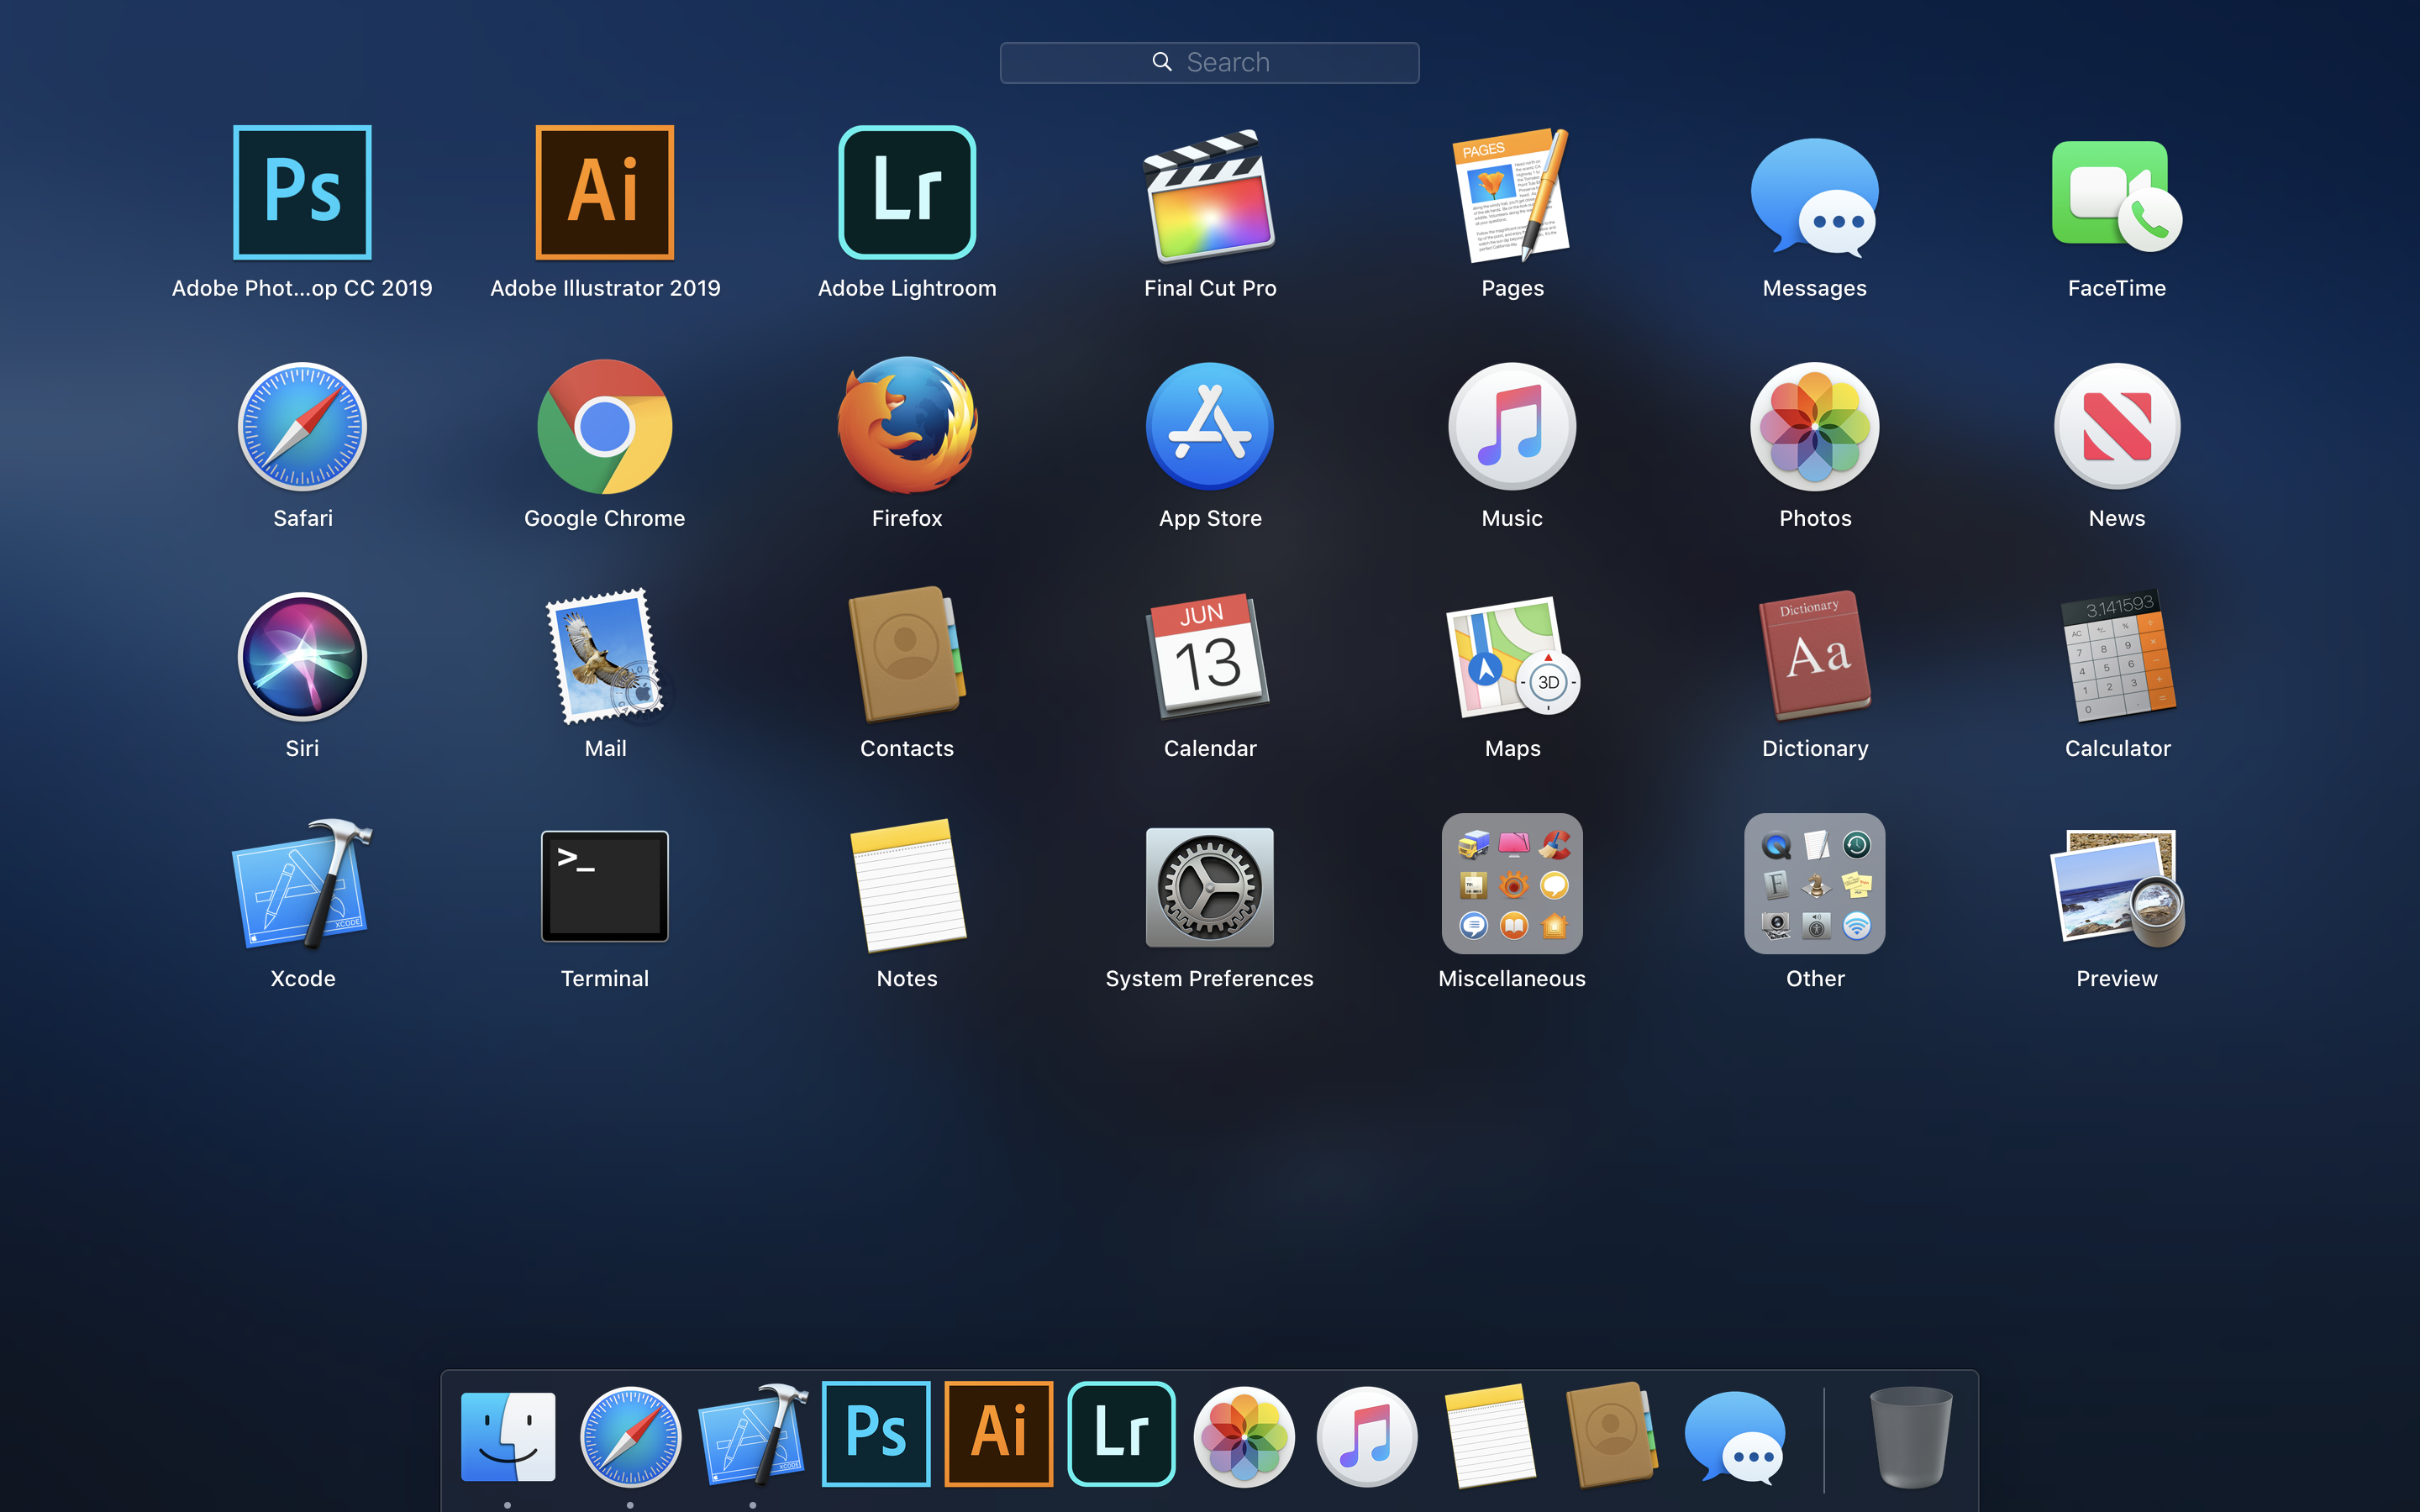Click Contacts icon in the Dock
This screenshot has height=1512, width=2420.
pyautogui.click(x=1612, y=1435)
